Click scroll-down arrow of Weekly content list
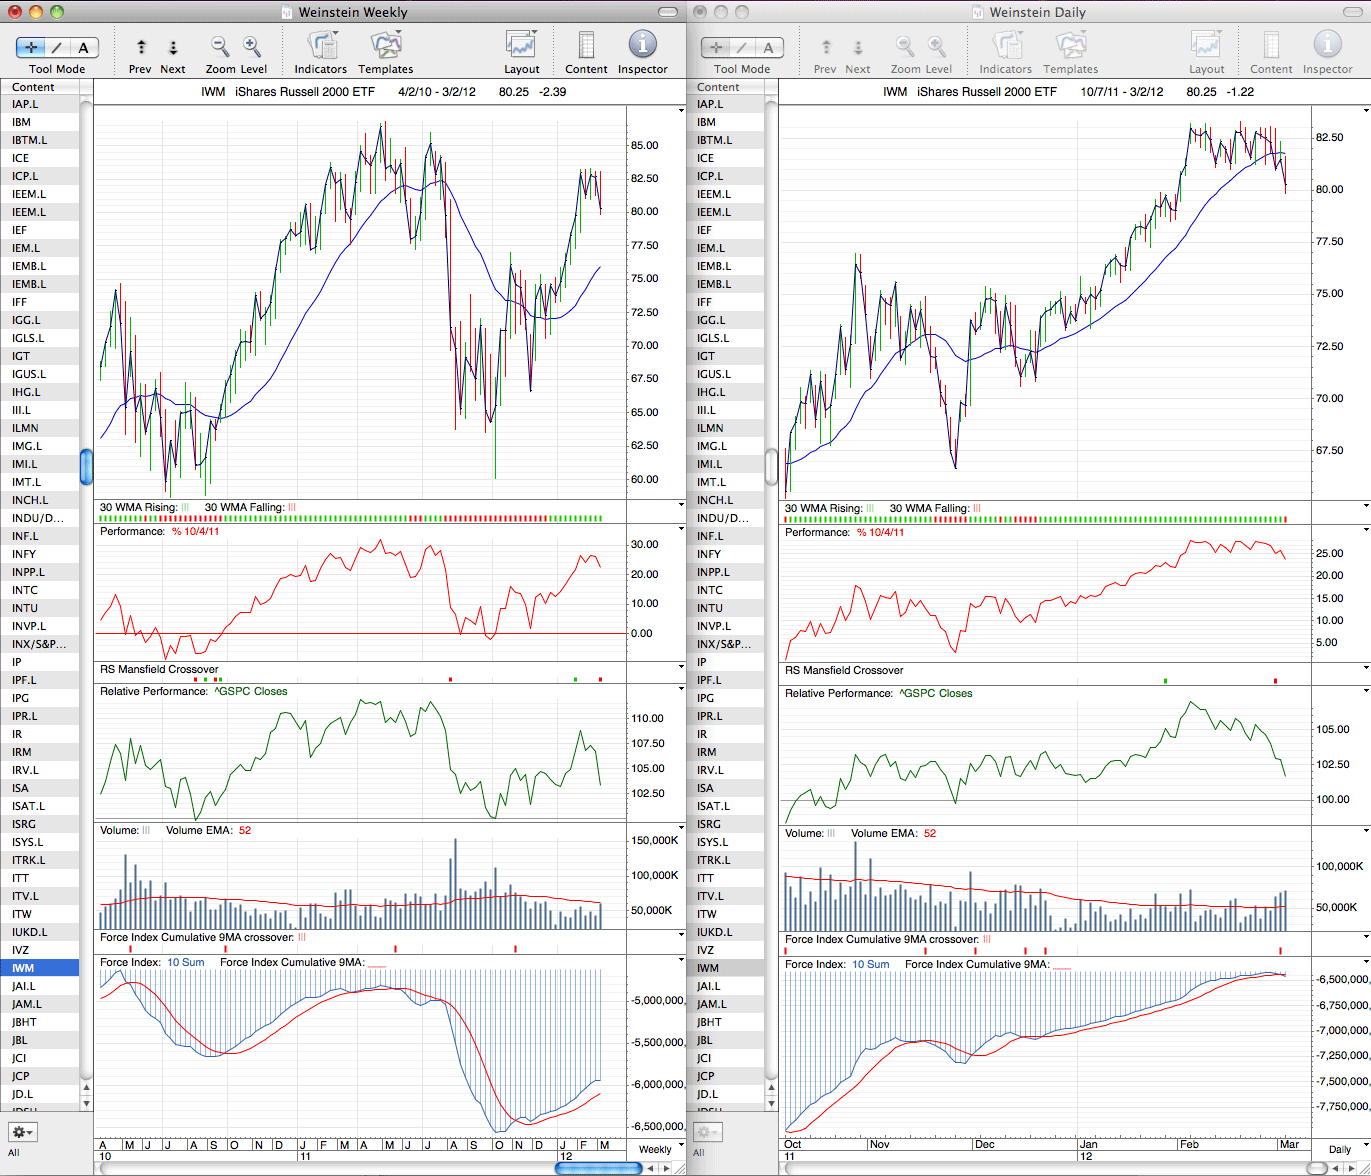 pyautogui.click(x=86, y=1103)
